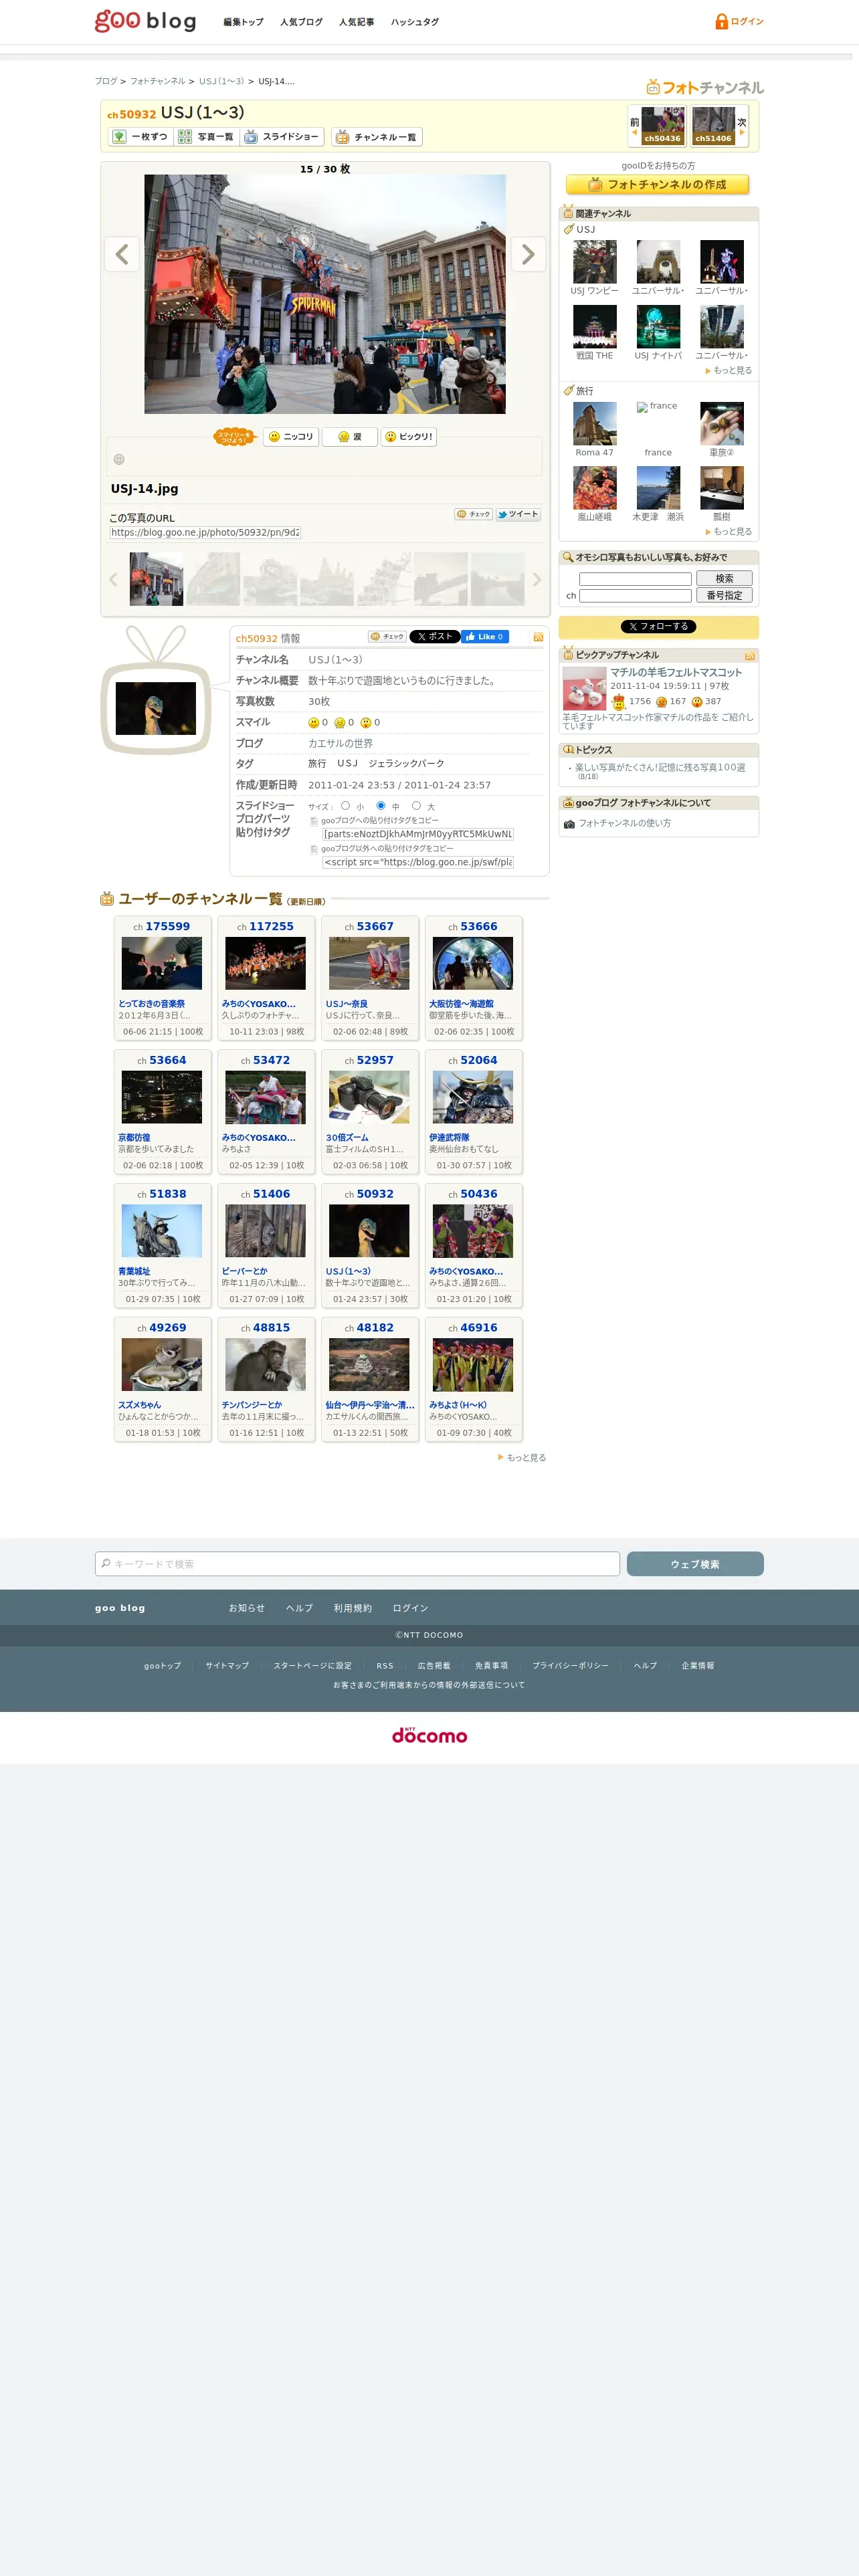Image resolution: width=859 pixels, height=2576 pixels.
Task: Open 戦国 THE related channel thumbnail
Action: [x=594, y=327]
